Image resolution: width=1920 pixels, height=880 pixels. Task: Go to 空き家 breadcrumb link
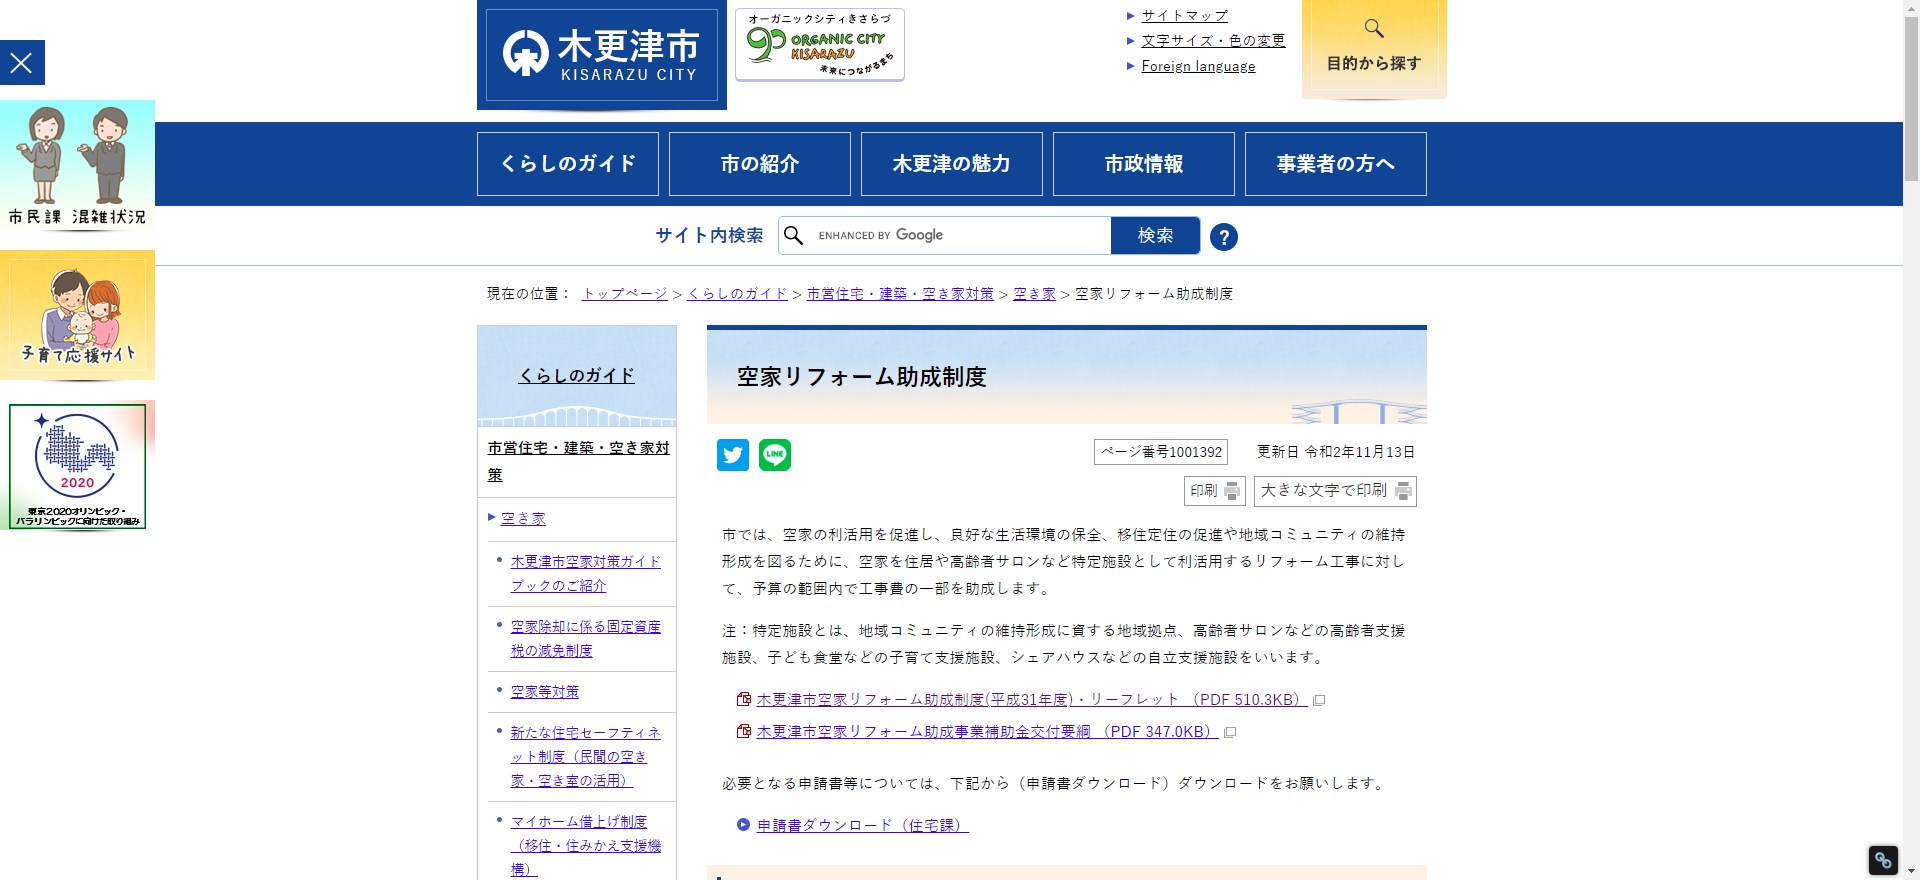pos(1035,294)
